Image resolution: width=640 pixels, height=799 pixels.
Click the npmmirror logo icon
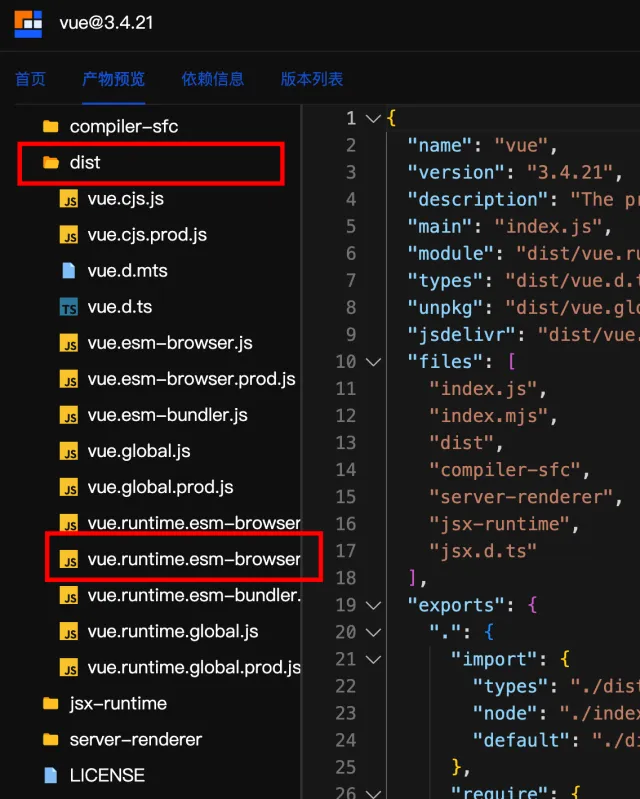[28, 23]
